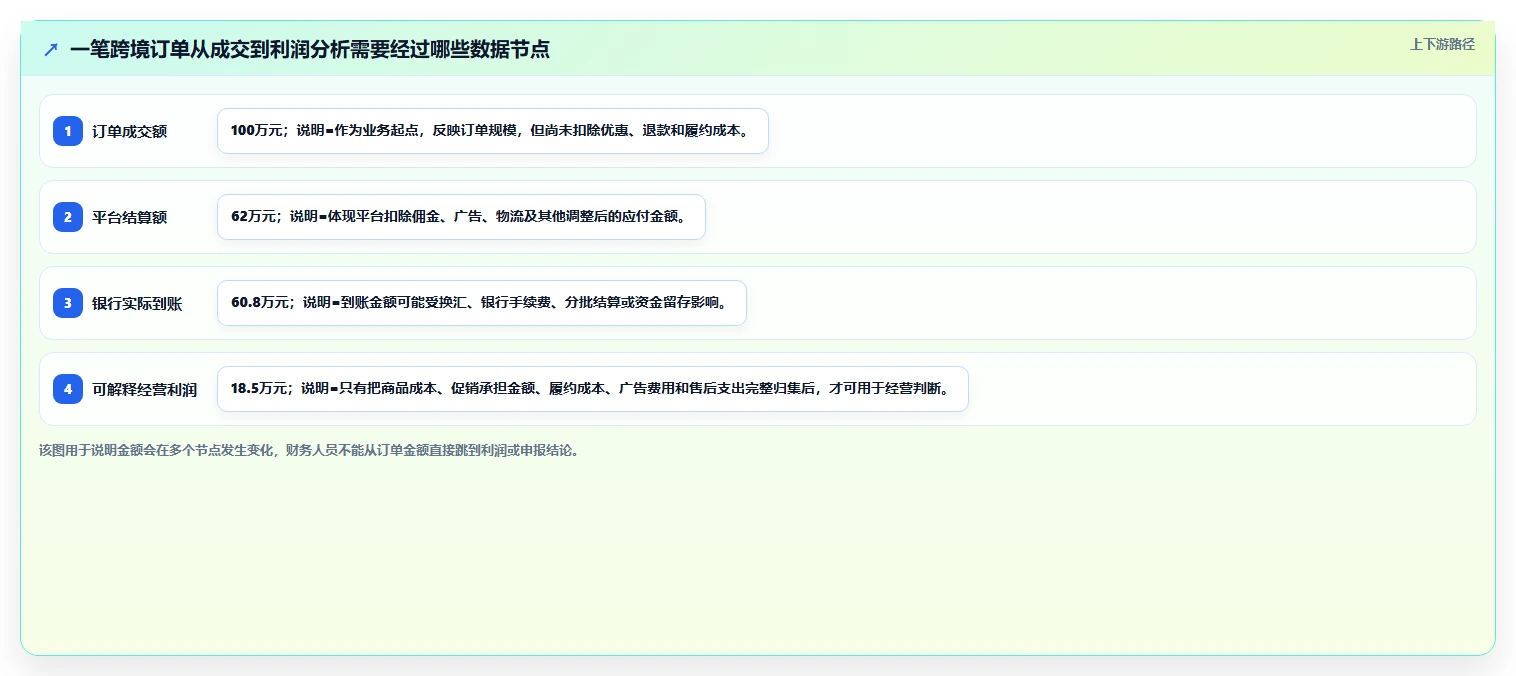Select the 订单成交额 label
This screenshot has height=676, width=1516.
tap(130, 131)
